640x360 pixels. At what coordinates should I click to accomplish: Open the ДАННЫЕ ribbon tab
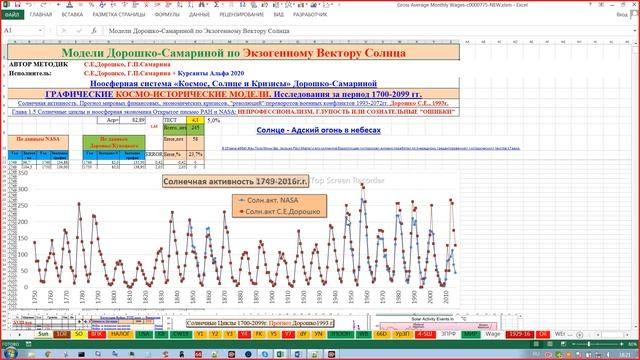[199, 15]
